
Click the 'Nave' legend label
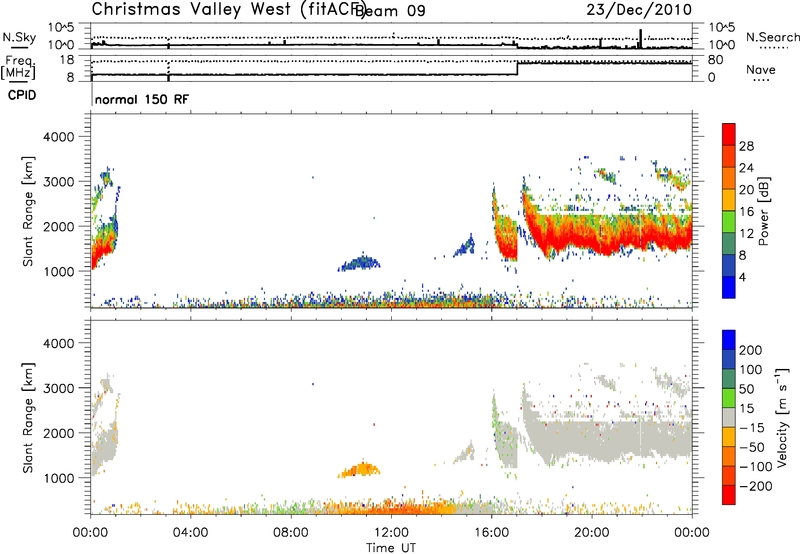point(761,69)
